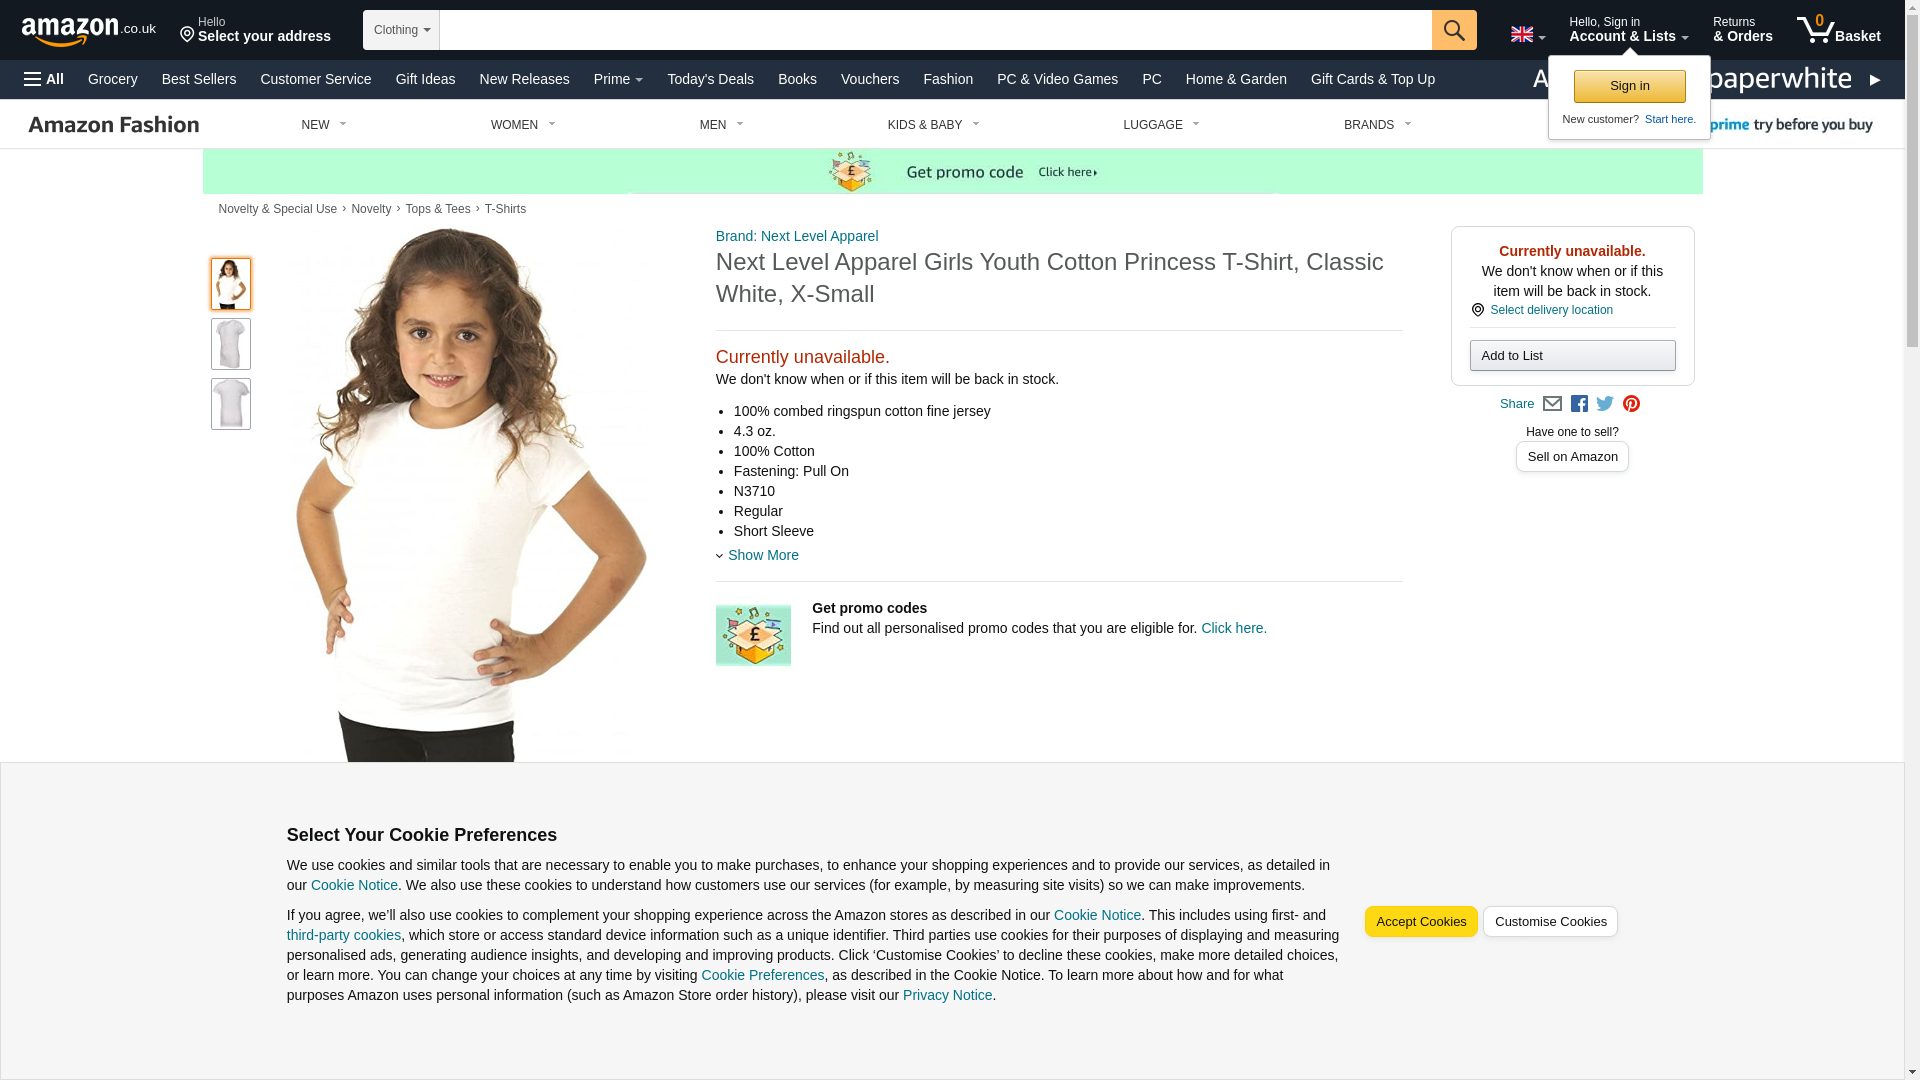Open the basket cart icon
Screen dimensions: 1920x1080
tap(1838, 30)
